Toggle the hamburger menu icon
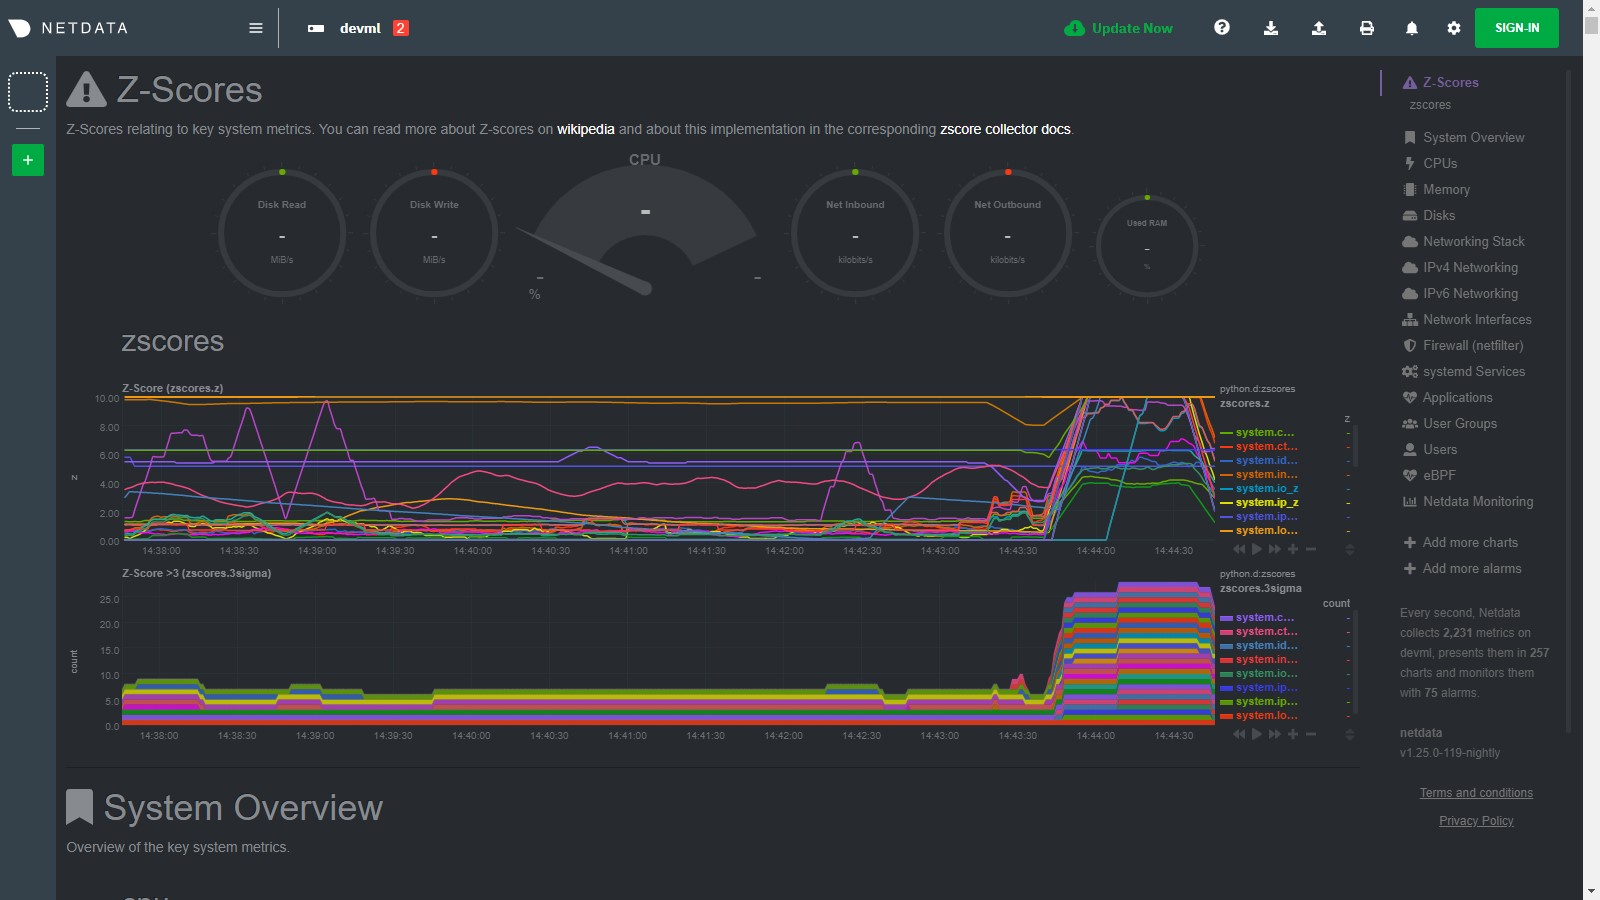1600x900 pixels. tap(256, 28)
